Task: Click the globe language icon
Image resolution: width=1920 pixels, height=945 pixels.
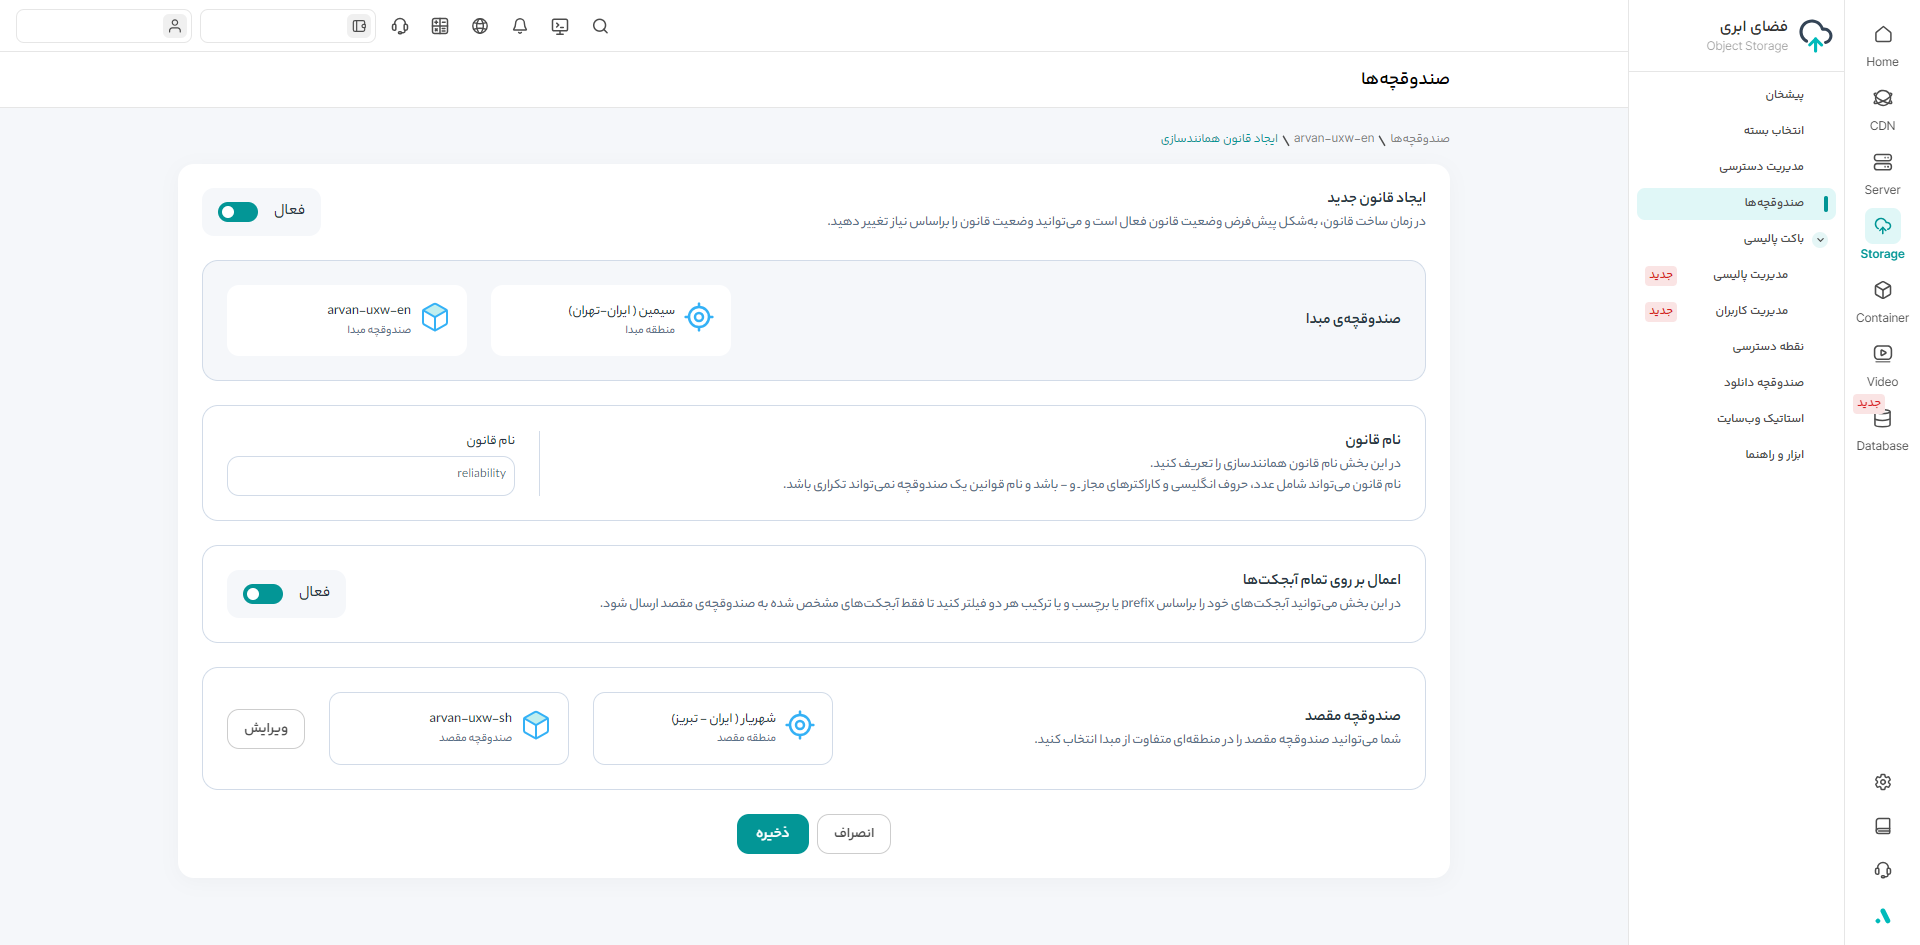Action: [480, 26]
